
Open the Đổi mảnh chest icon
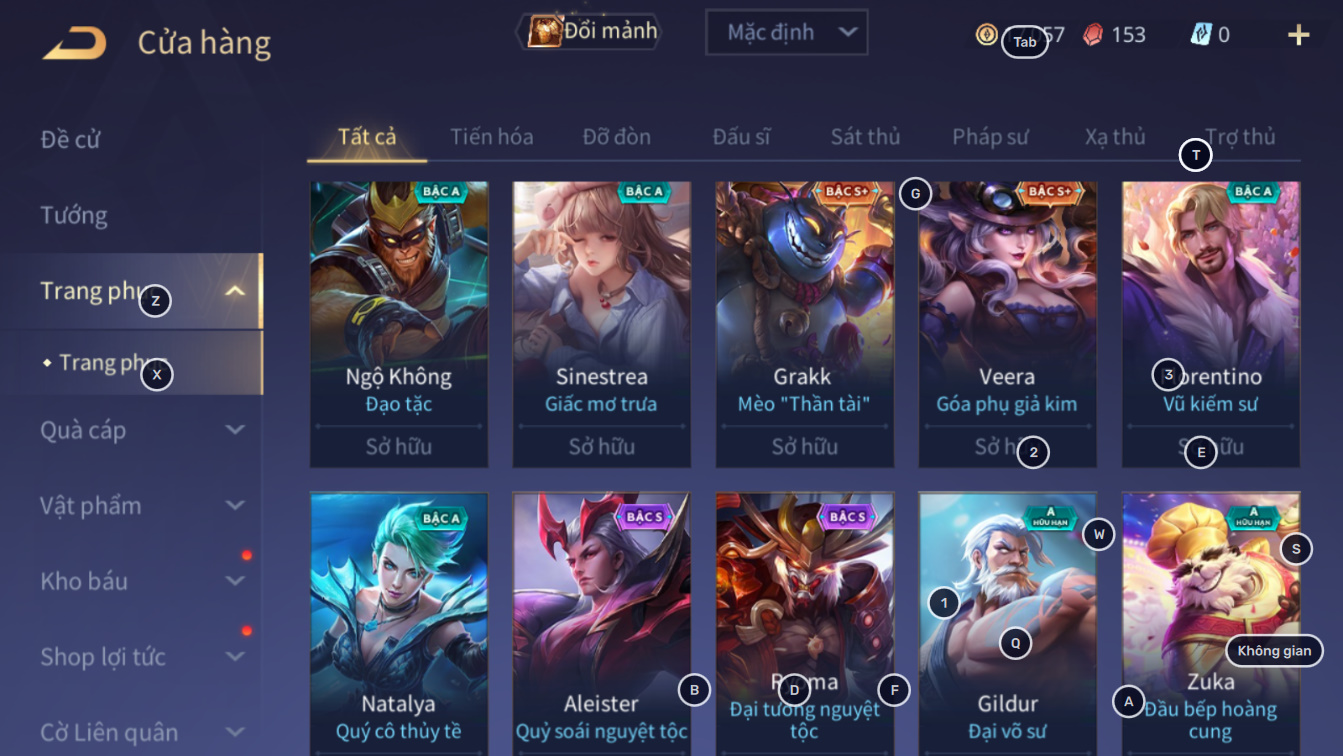pyautogui.click(x=545, y=32)
